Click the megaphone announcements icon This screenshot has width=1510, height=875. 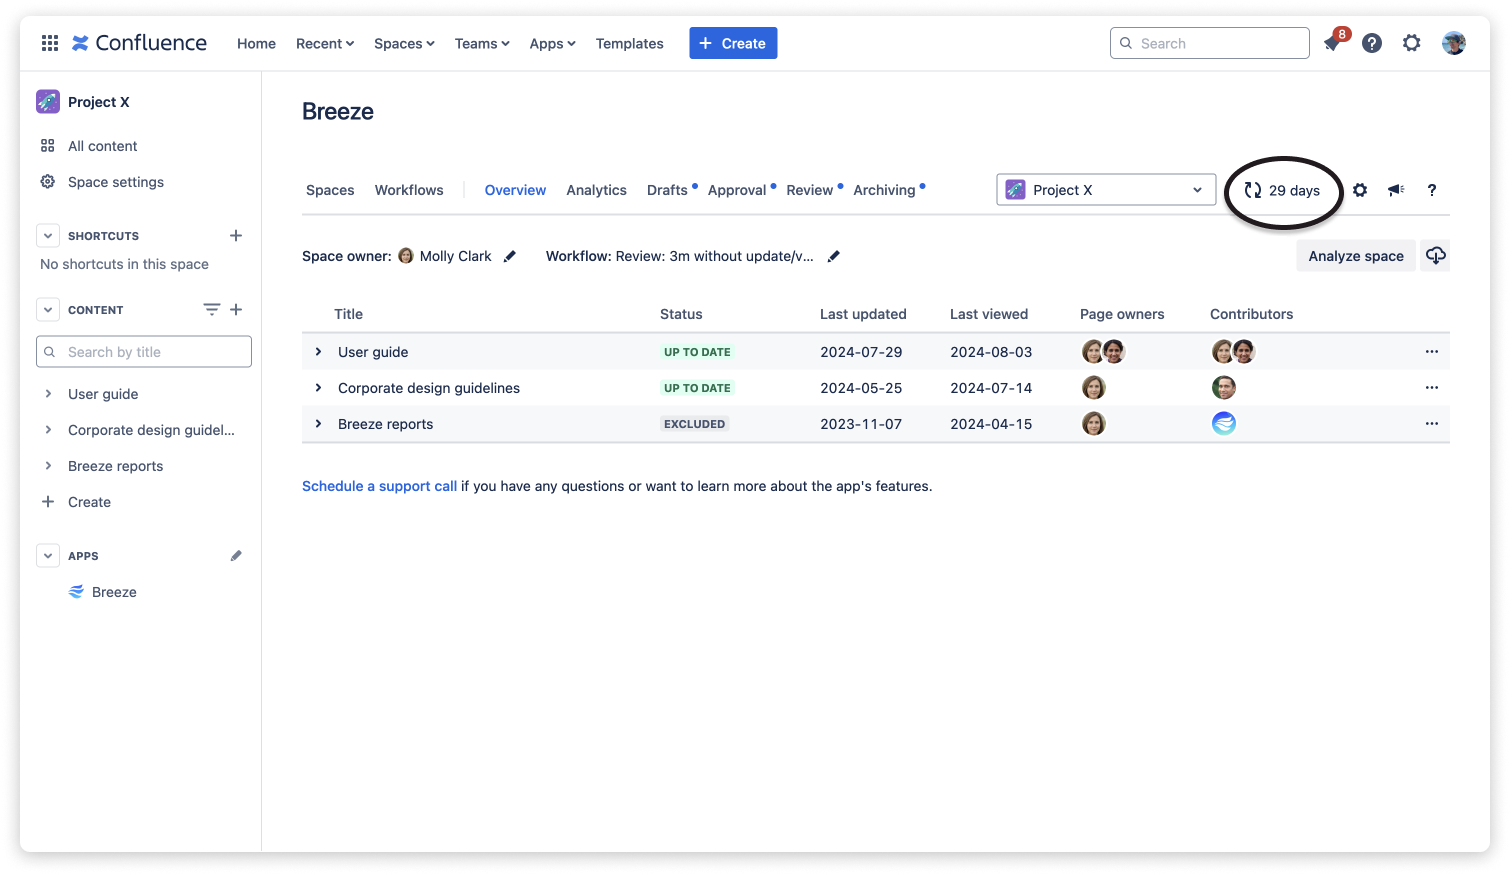tap(1396, 190)
